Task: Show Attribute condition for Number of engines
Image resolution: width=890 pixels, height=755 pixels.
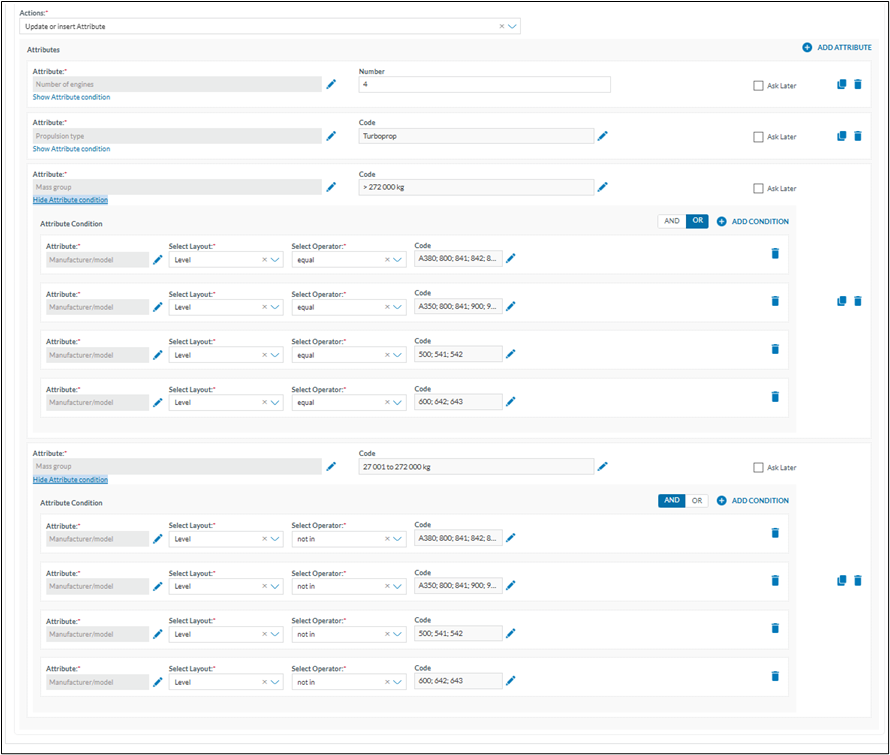Action: [x=71, y=97]
